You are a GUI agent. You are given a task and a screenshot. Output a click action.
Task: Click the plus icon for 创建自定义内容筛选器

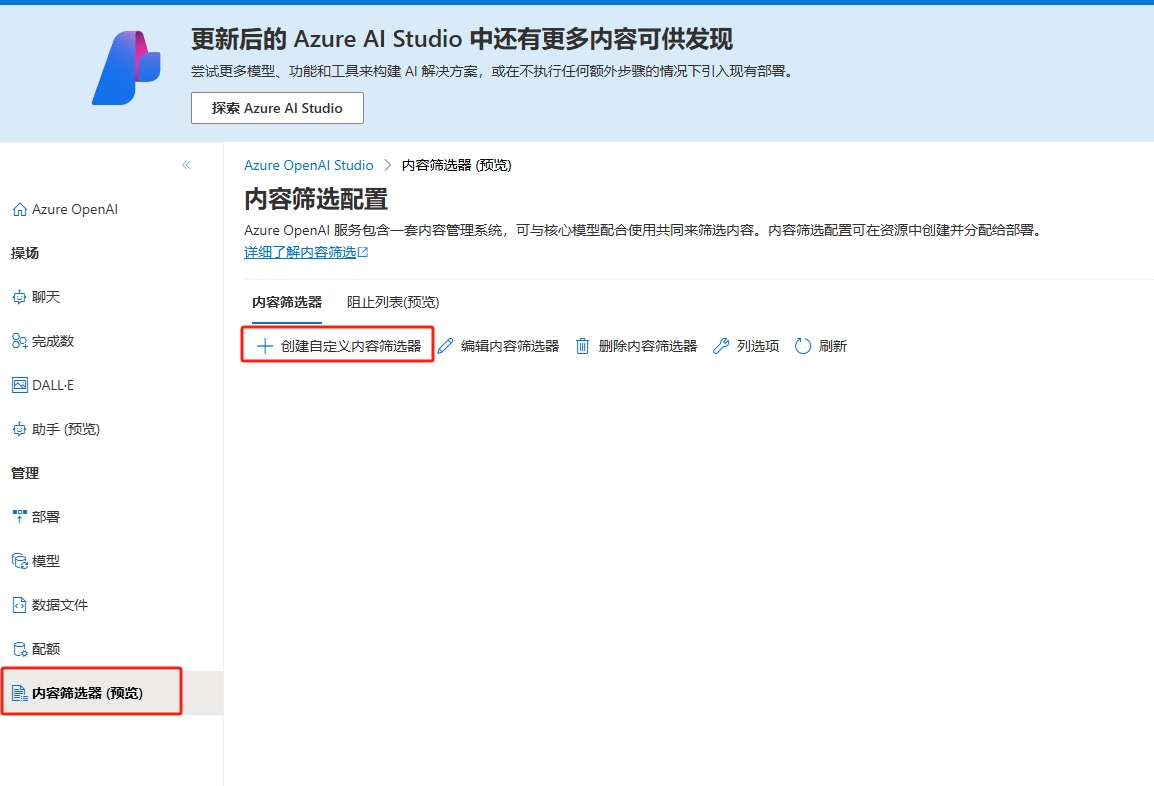(x=265, y=346)
